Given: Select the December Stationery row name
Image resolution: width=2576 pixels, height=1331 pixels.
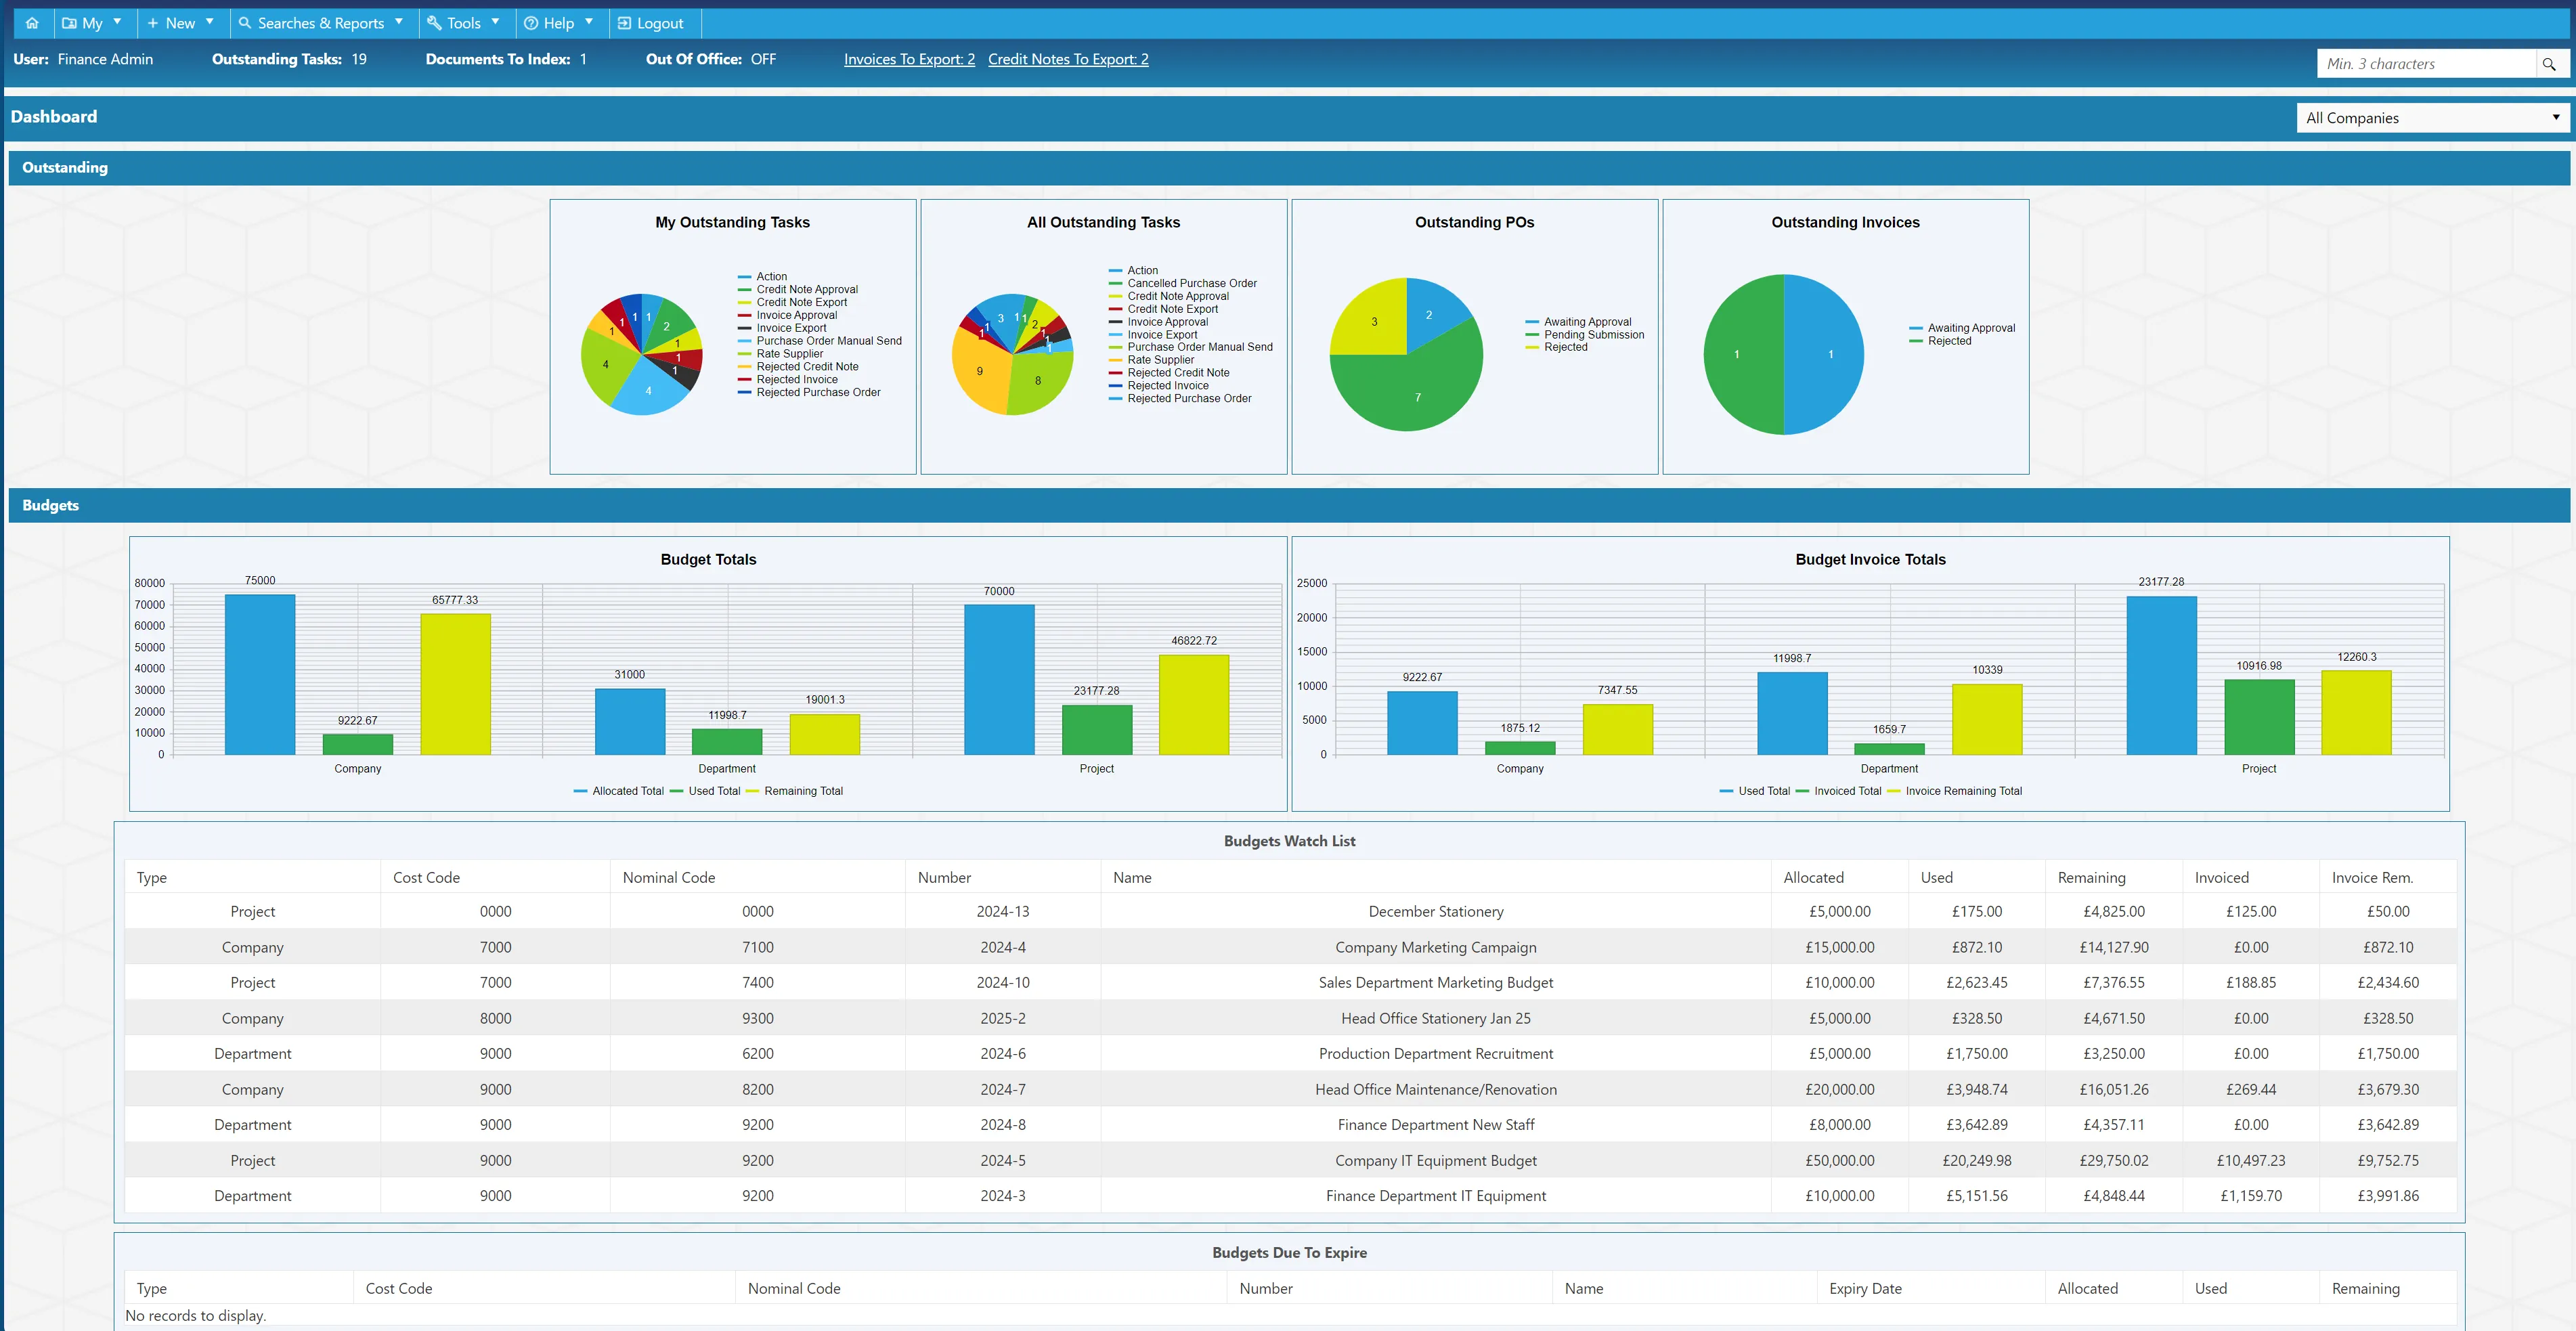Looking at the screenshot, I should (x=1436, y=912).
